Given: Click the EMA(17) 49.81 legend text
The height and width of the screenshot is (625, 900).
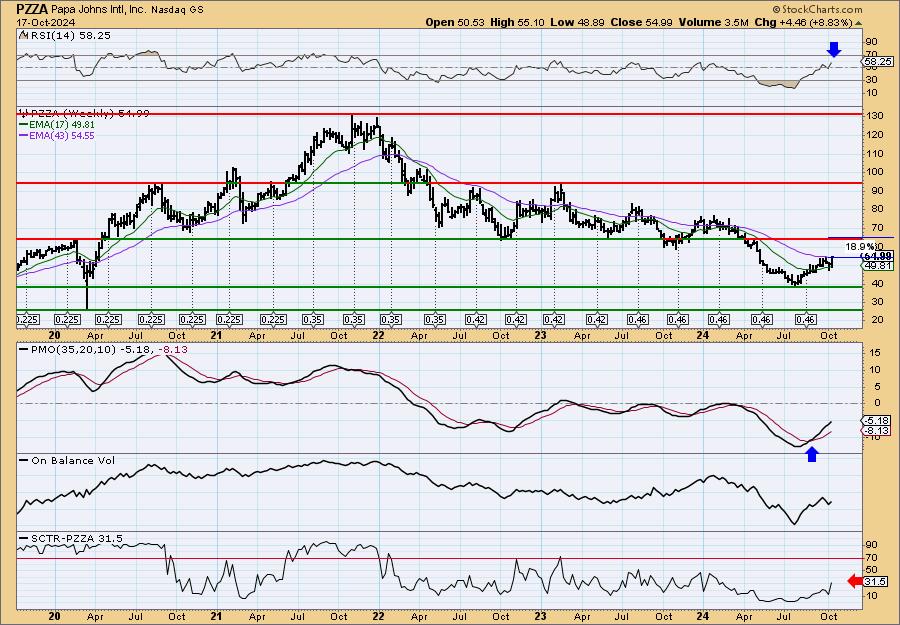Looking at the screenshot, I should 61,125.
